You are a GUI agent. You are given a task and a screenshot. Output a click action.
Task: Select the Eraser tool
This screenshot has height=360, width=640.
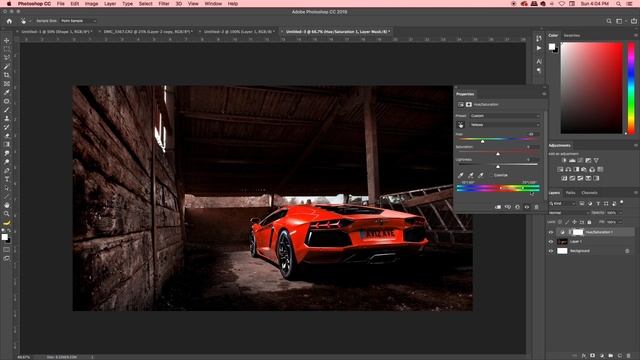(x=7, y=136)
